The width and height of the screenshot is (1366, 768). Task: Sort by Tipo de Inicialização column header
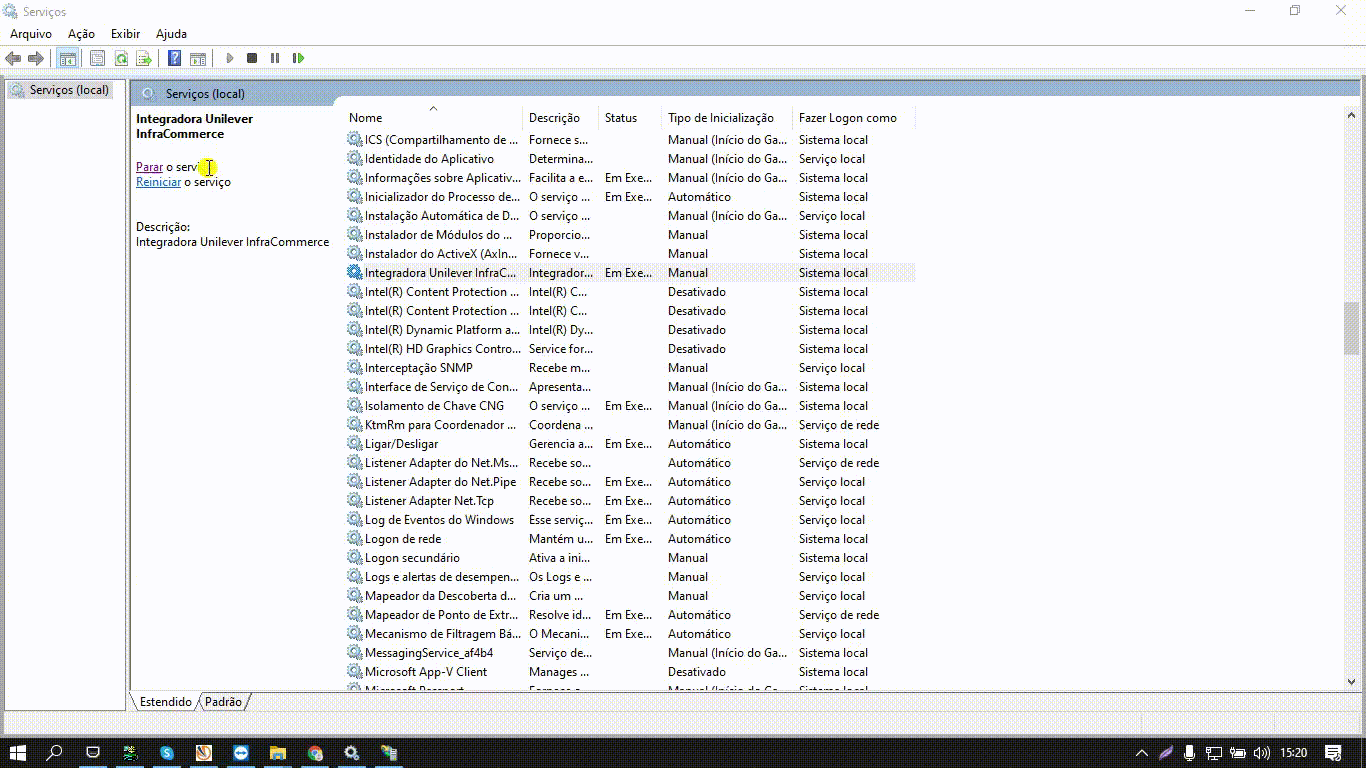727,118
